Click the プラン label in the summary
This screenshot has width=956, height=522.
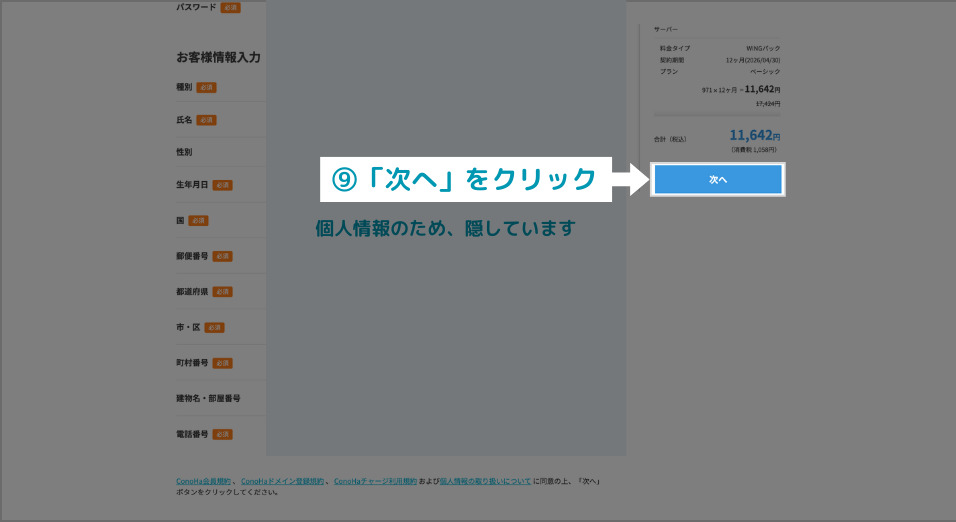(669, 71)
